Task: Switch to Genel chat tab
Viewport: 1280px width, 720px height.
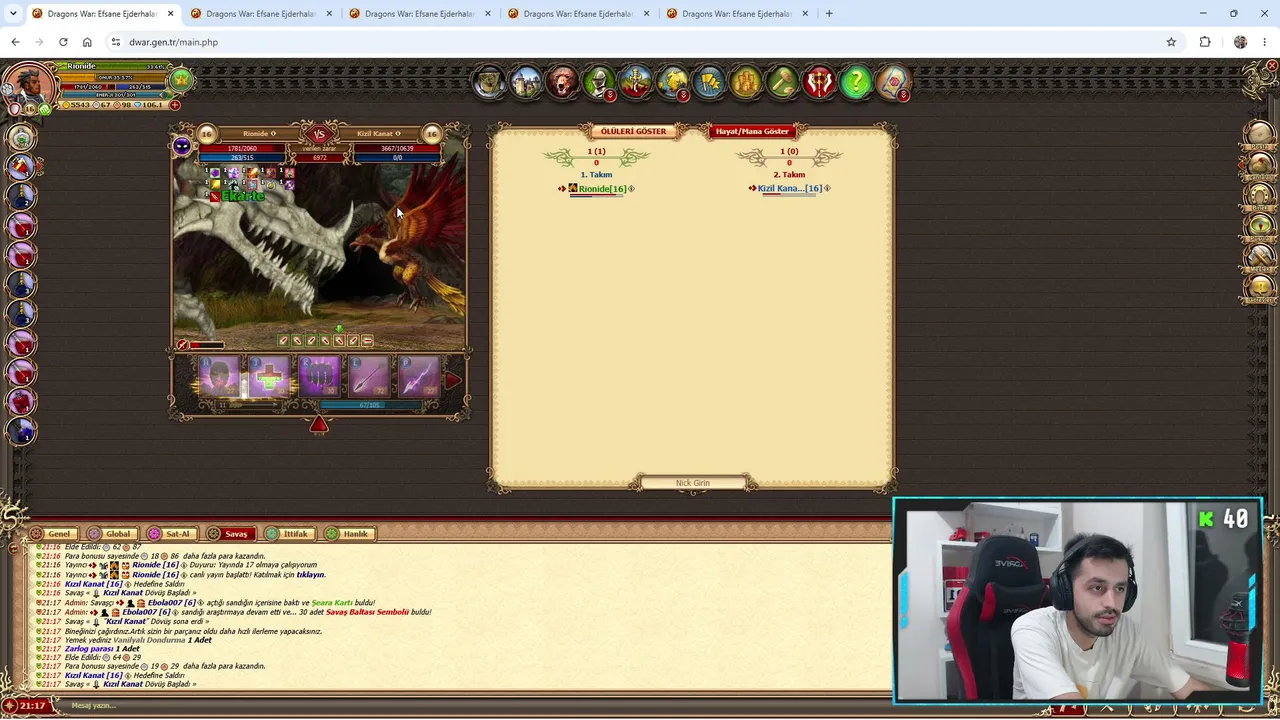Action: pyautogui.click(x=52, y=534)
